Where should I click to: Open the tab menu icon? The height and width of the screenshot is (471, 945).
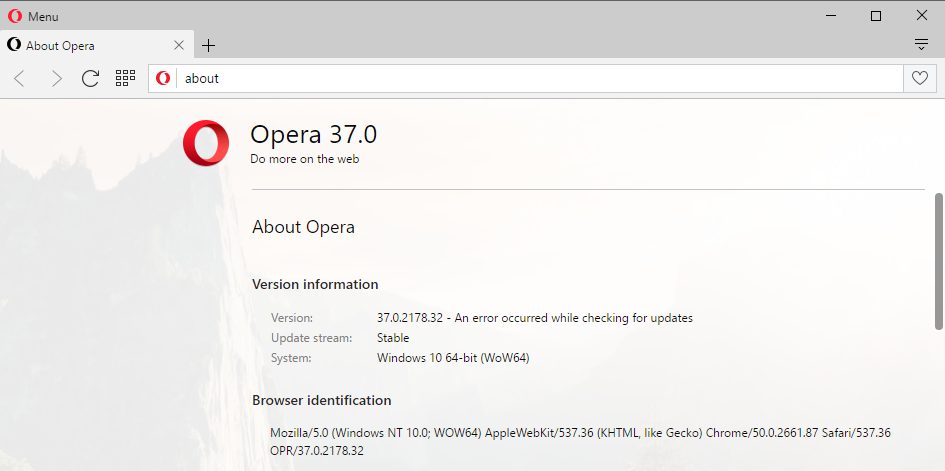pos(921,45)
